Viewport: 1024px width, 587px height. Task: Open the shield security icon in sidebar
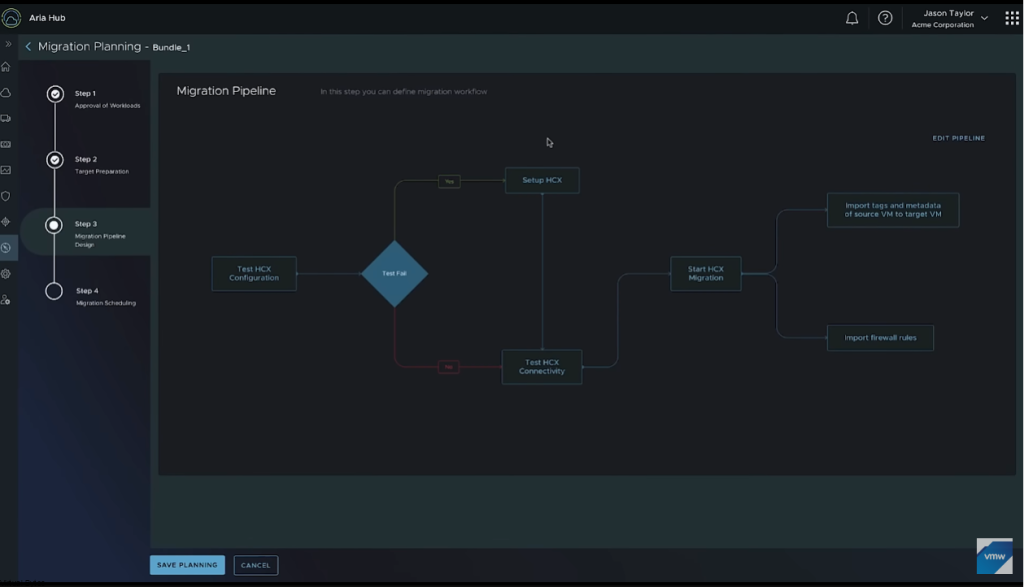(x=6, y=196)
